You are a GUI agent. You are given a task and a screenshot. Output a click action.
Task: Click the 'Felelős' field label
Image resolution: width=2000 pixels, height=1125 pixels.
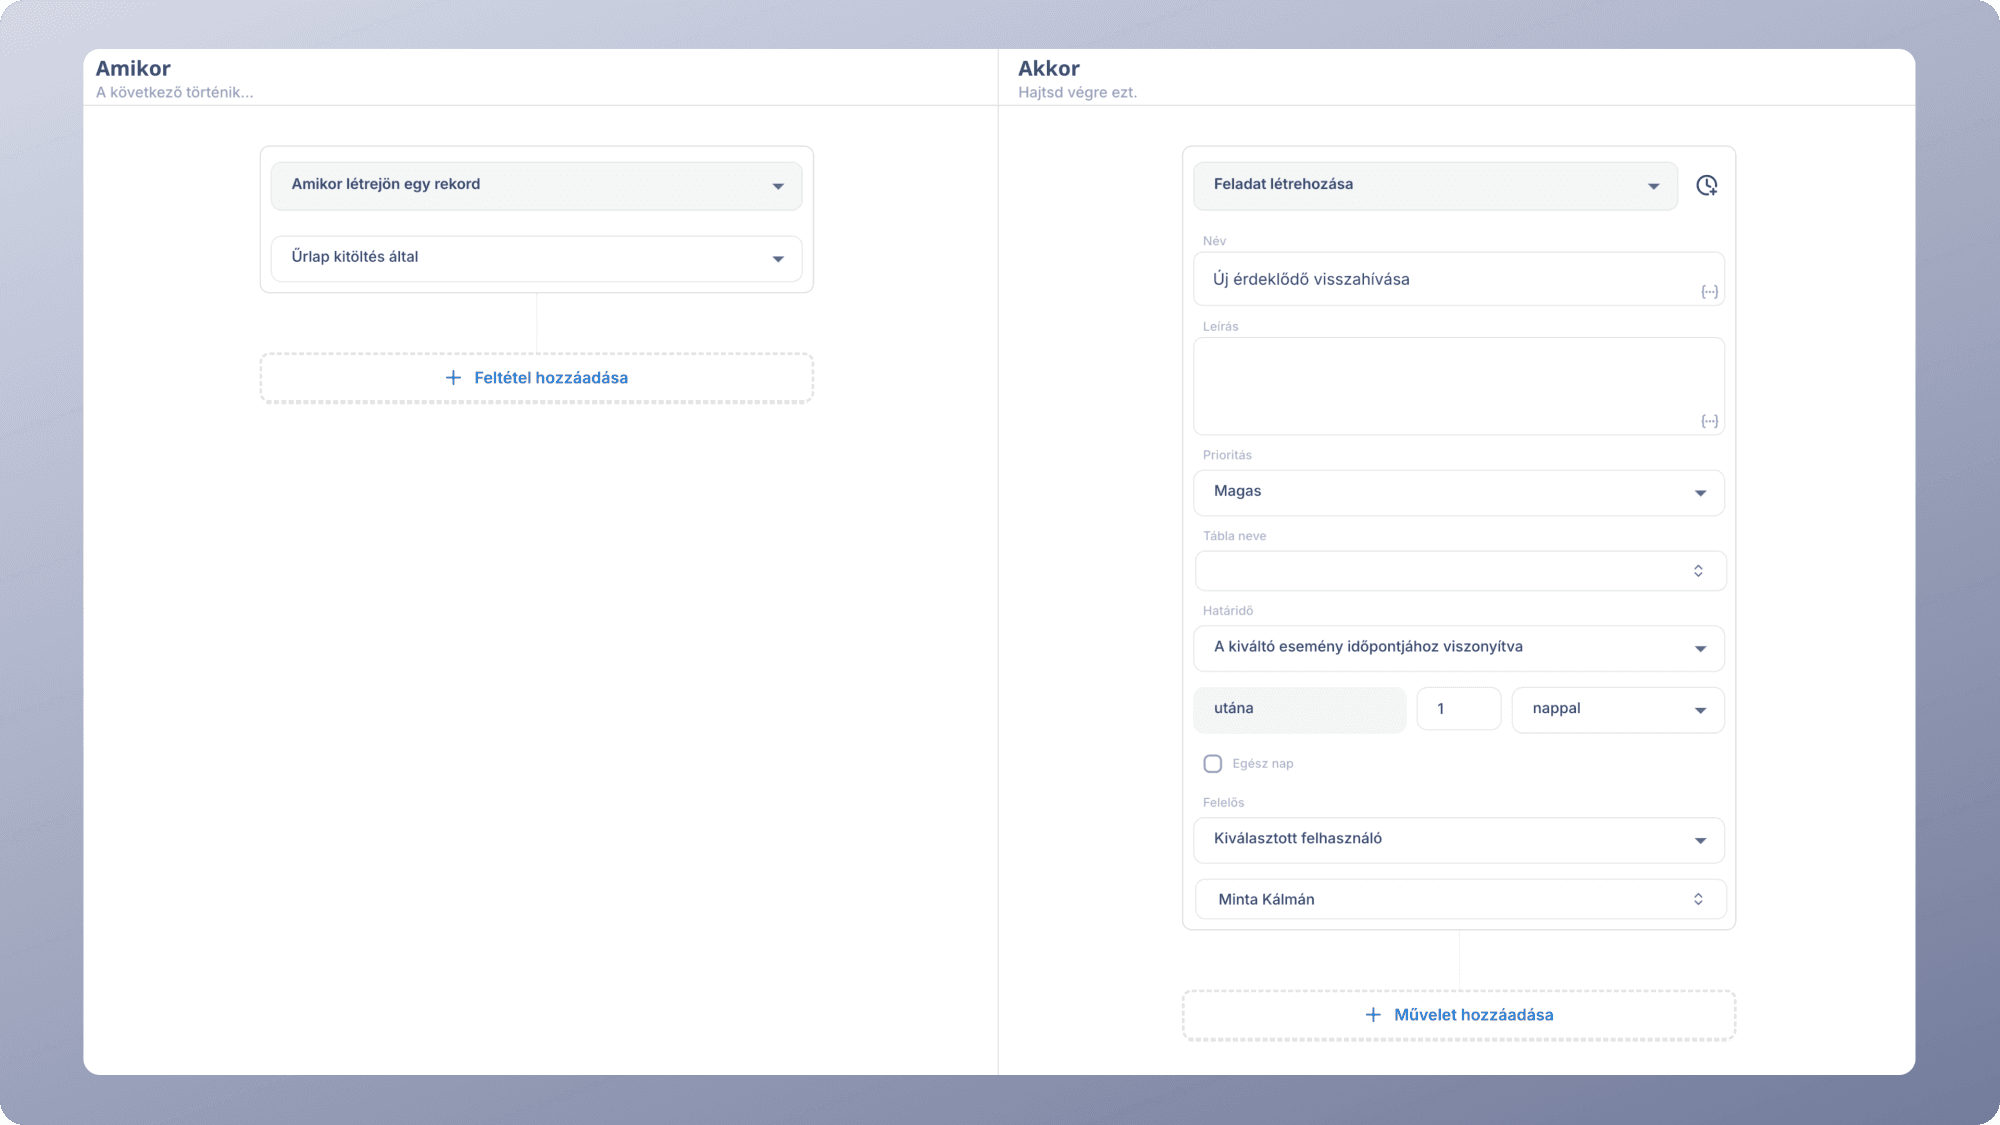coord(1224,803)
